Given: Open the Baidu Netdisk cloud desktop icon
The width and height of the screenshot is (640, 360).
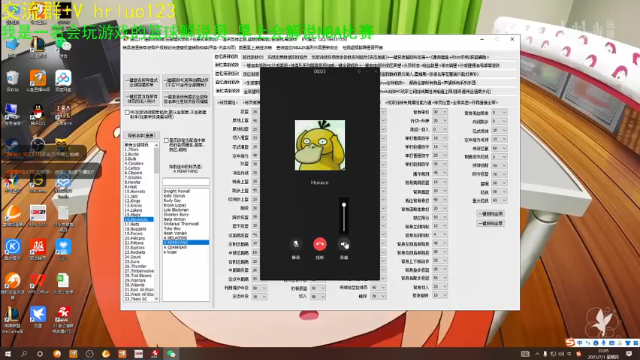Looking at the screenshot, I should coord(63,81).
